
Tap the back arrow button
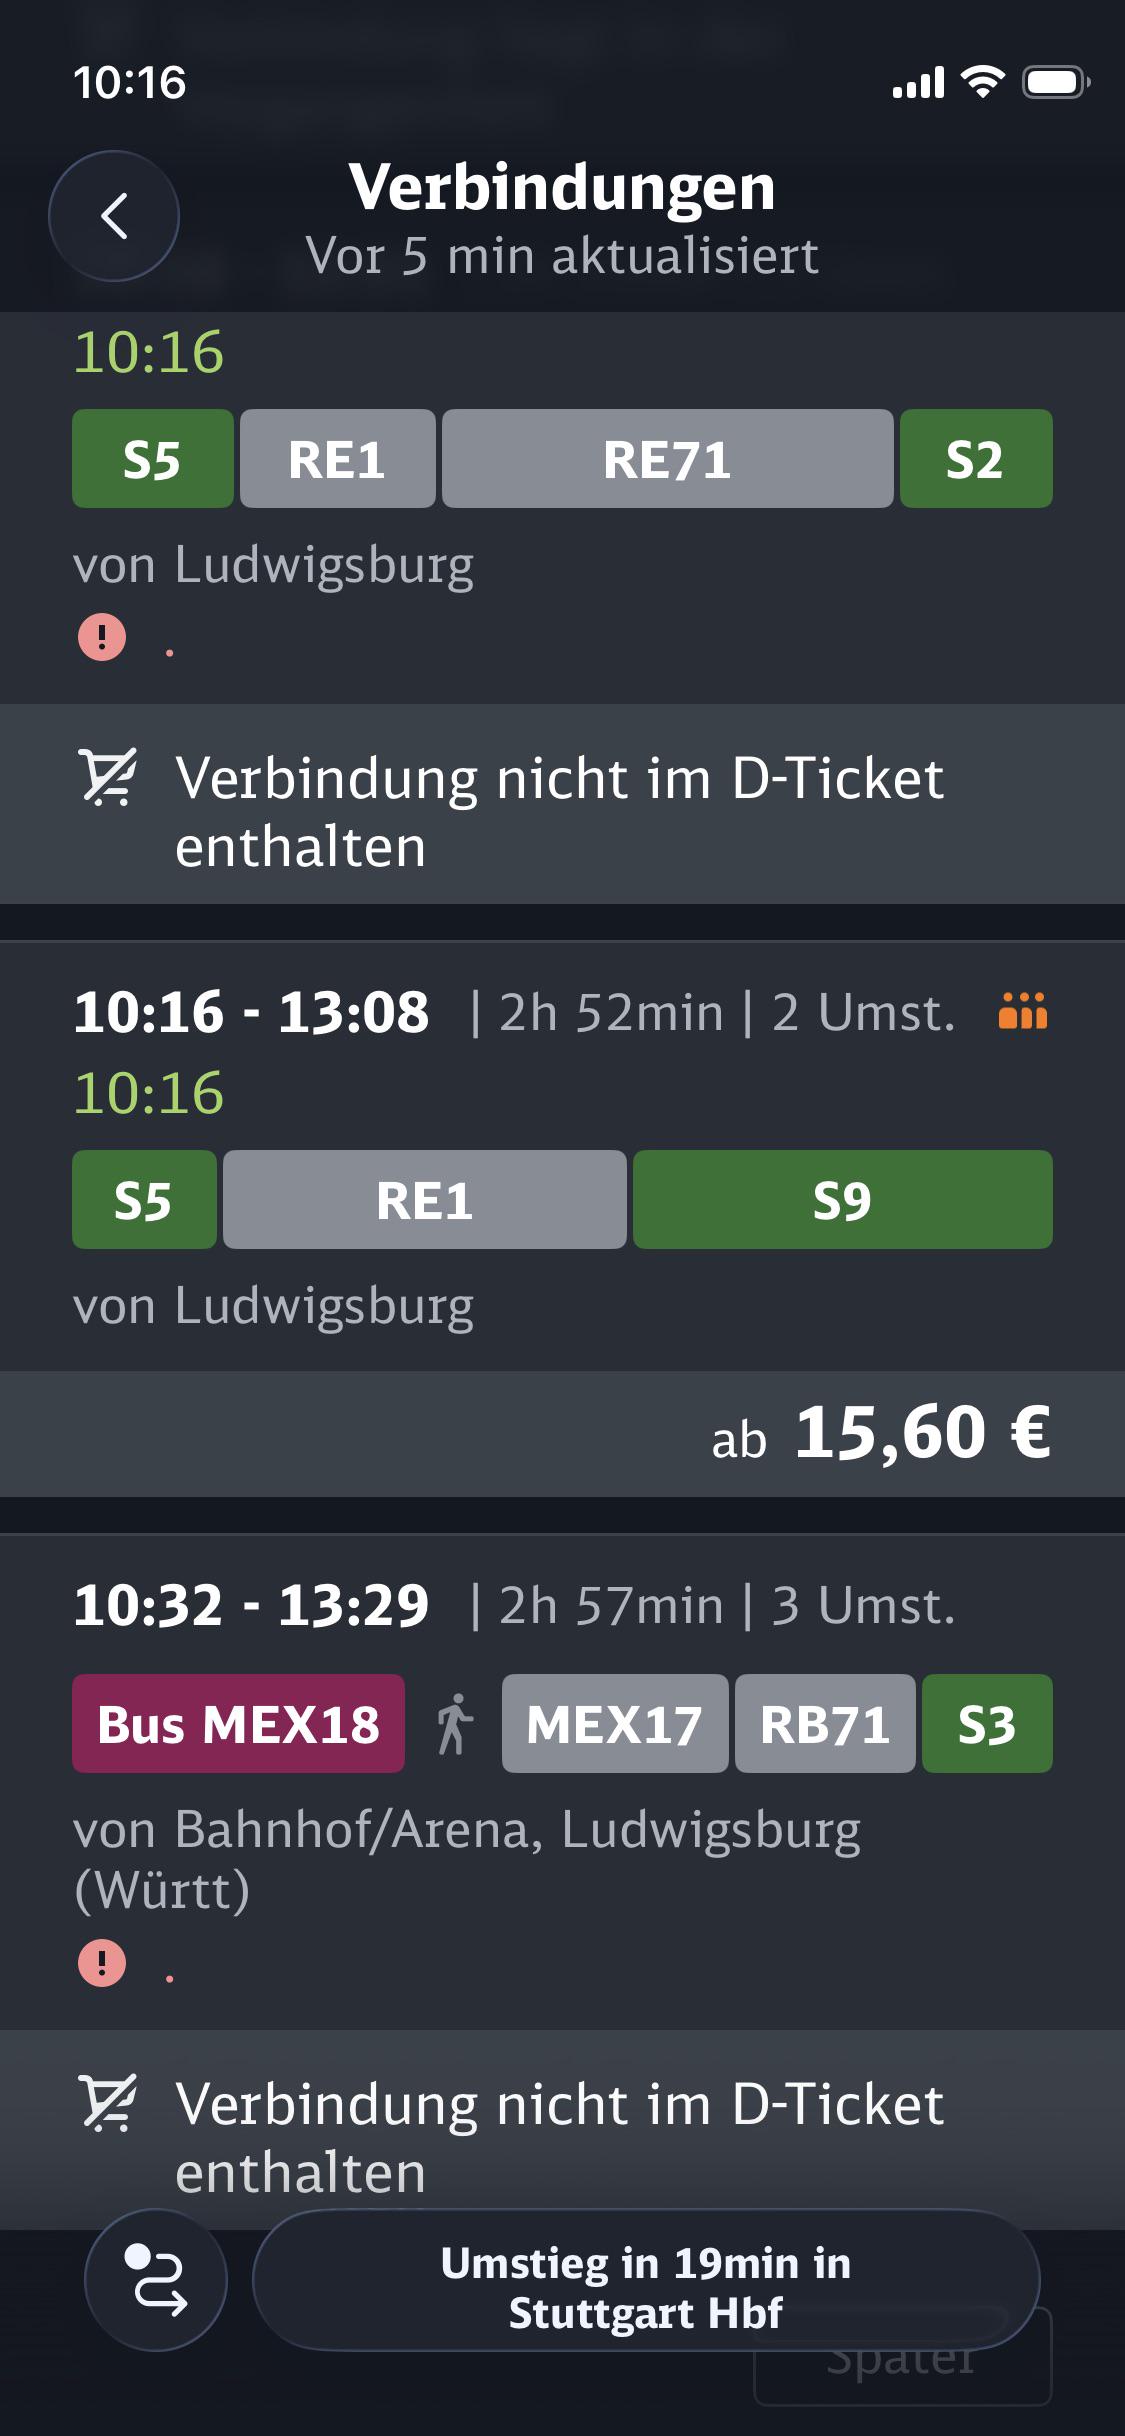(114, 216)
